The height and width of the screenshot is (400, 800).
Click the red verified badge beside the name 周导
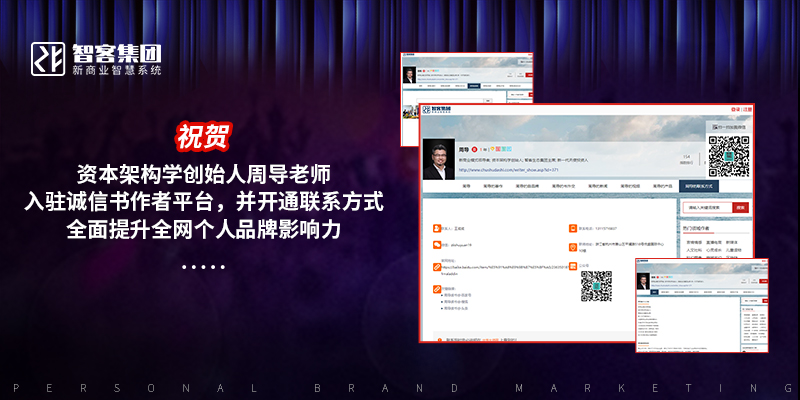pos(475,148)
